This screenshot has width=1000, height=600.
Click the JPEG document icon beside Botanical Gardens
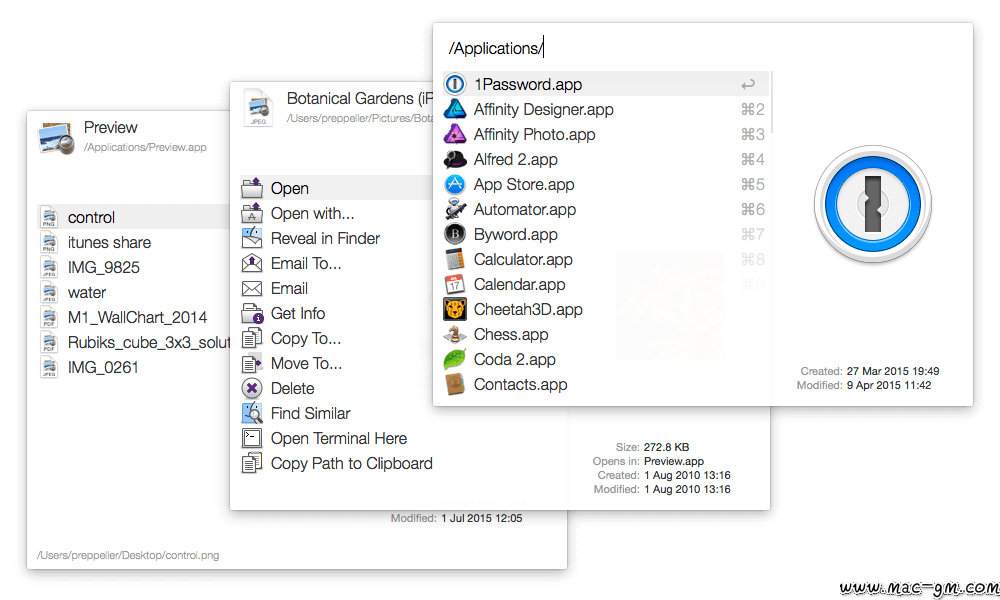coord(258,108)
